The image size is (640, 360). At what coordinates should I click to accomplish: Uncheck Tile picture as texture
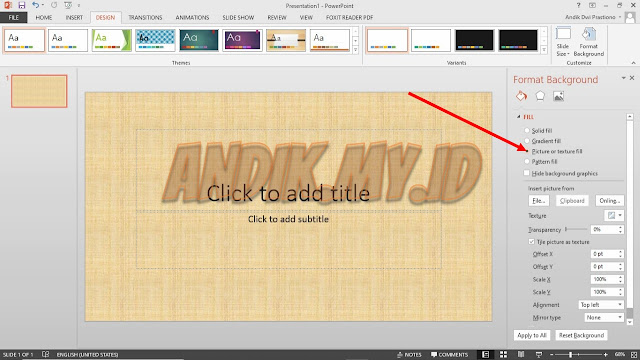(531, 242)
